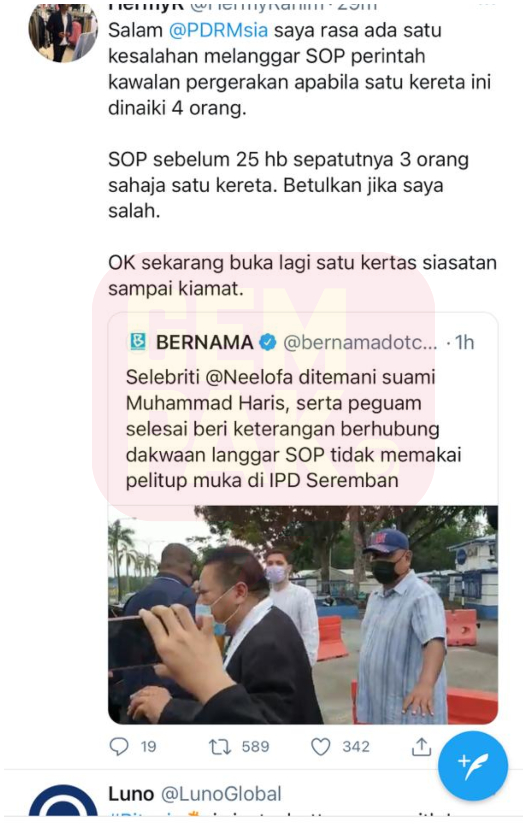View the 589 retweets count

(255, 747)
